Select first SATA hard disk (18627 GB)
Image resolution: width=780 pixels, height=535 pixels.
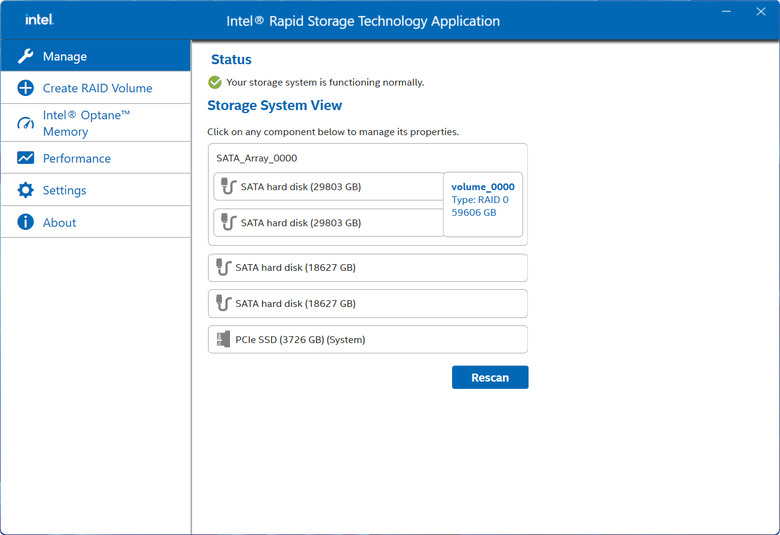[x=368, y=268]
